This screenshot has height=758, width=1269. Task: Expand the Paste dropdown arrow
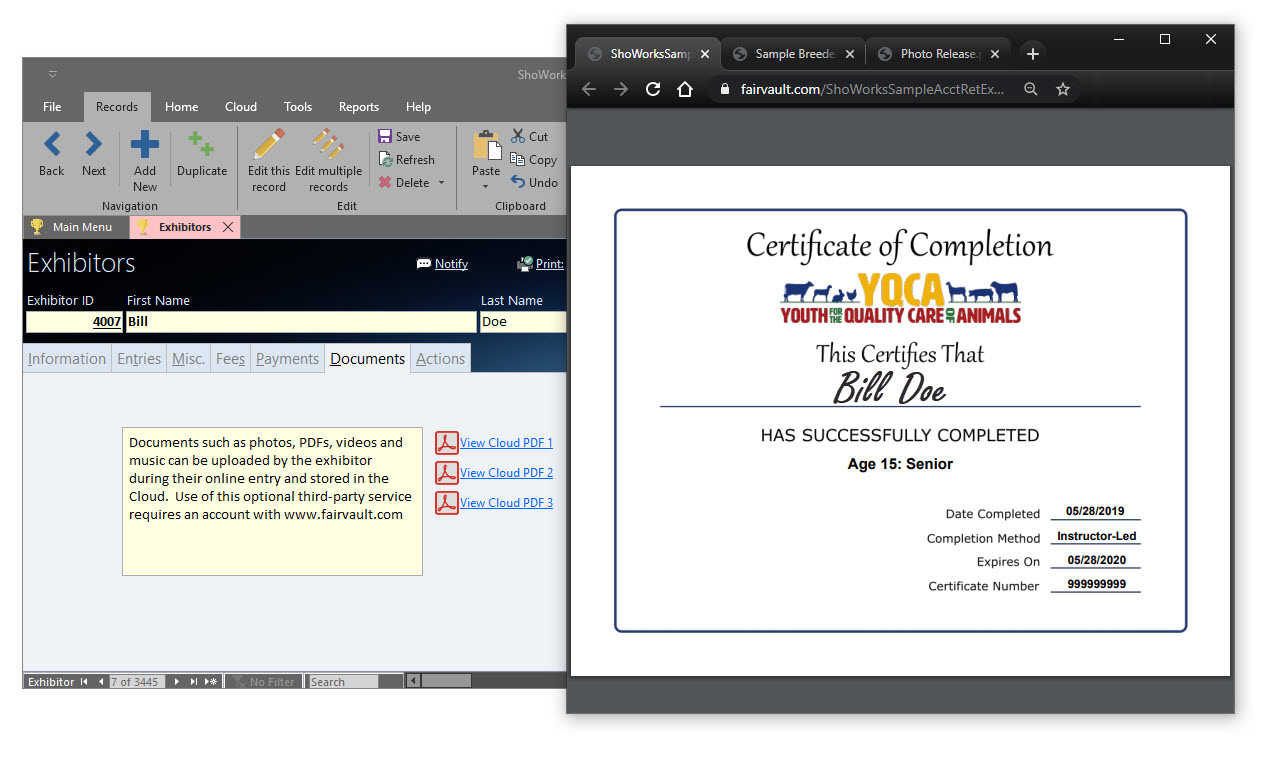coord(486,186)
